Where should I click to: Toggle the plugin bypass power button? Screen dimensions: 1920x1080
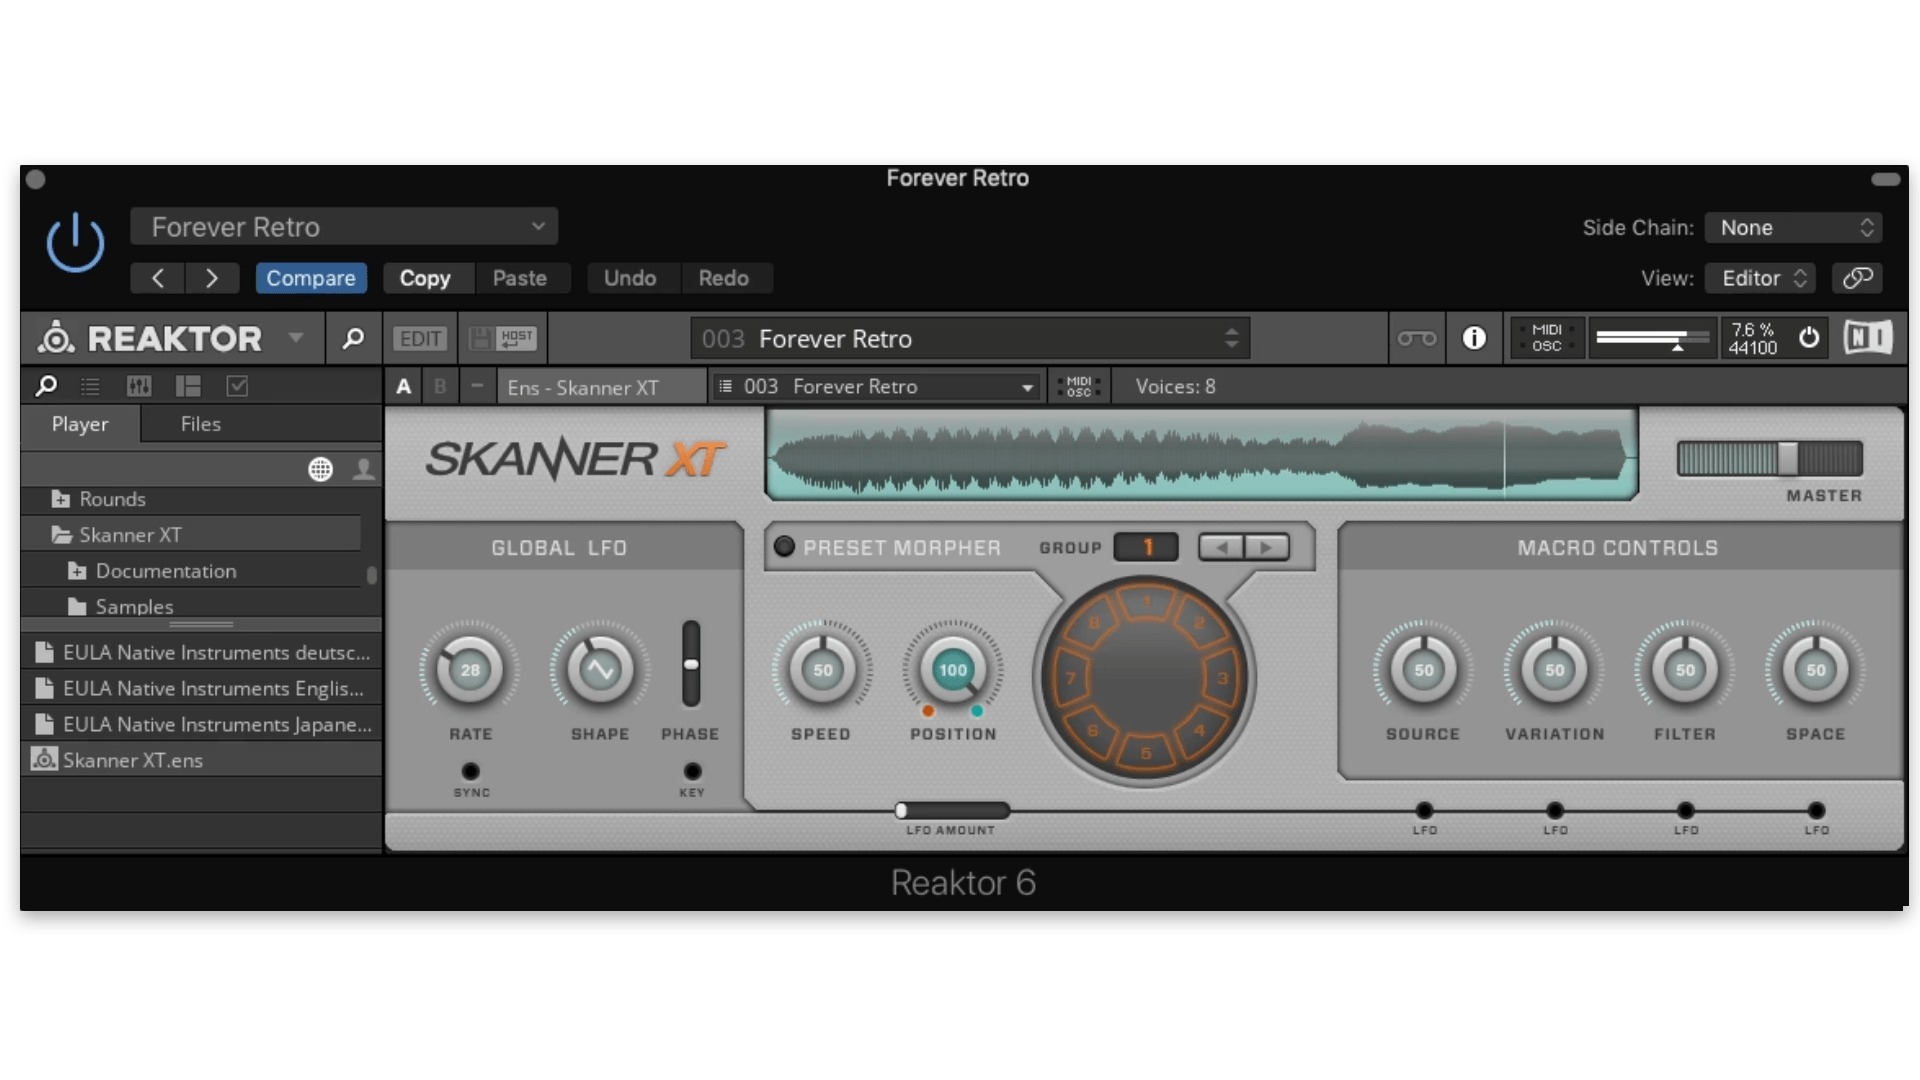point(75,243)
